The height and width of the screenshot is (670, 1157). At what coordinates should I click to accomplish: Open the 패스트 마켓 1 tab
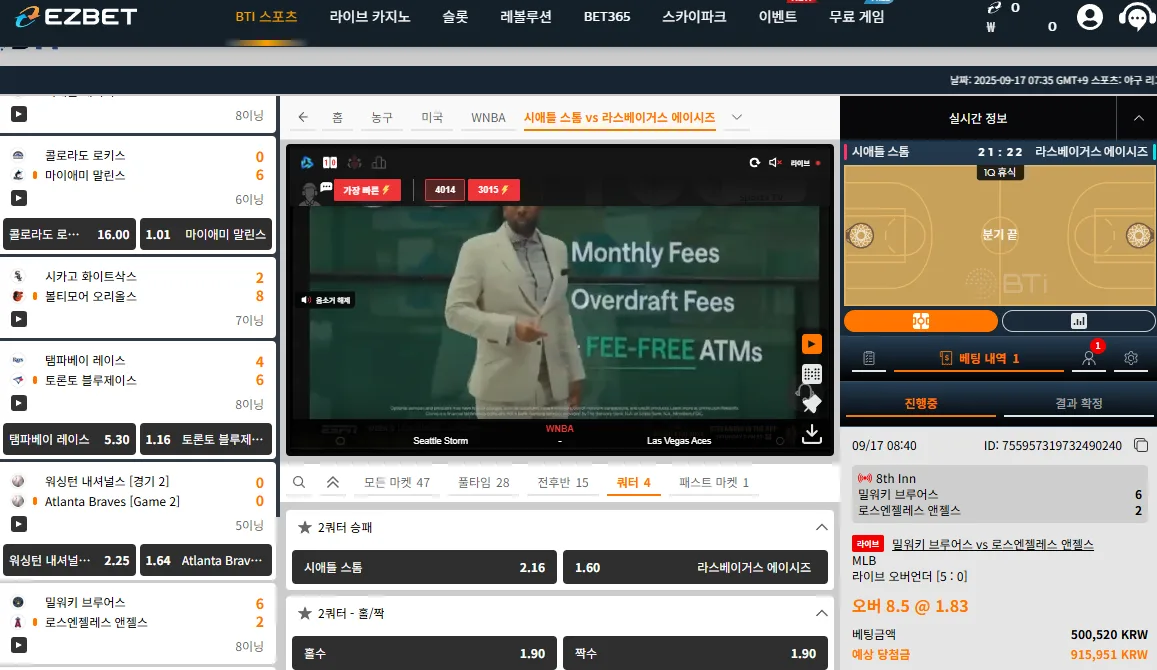coord(714,482)
